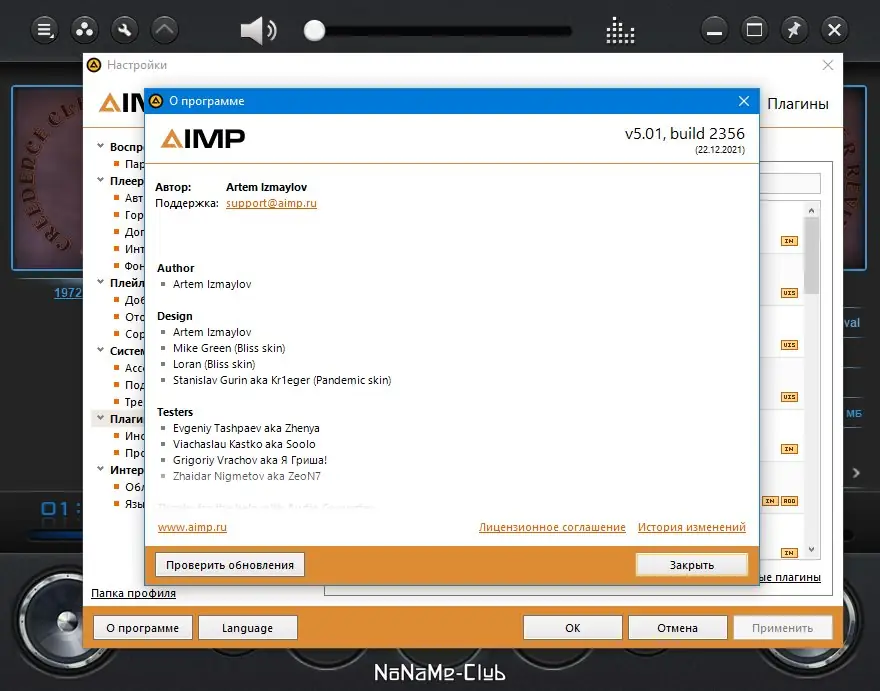Click Zhaidar Nigmetov aka ZeoN7 entry
The height and width of the screenshot is (691, 880).
[x=246, y=476]
